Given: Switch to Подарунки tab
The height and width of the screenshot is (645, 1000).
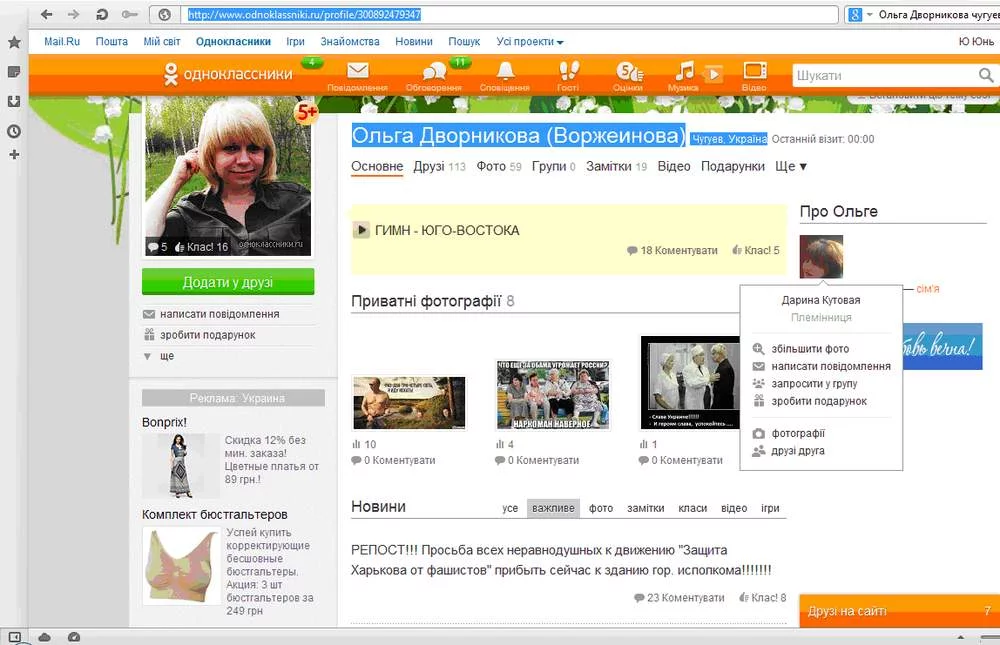Looking at the screenshot, I should click(733, 167).
